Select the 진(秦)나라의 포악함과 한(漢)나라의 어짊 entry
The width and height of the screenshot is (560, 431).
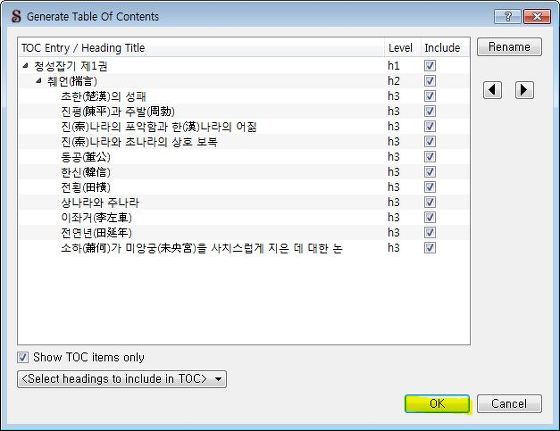coord(159,127)
